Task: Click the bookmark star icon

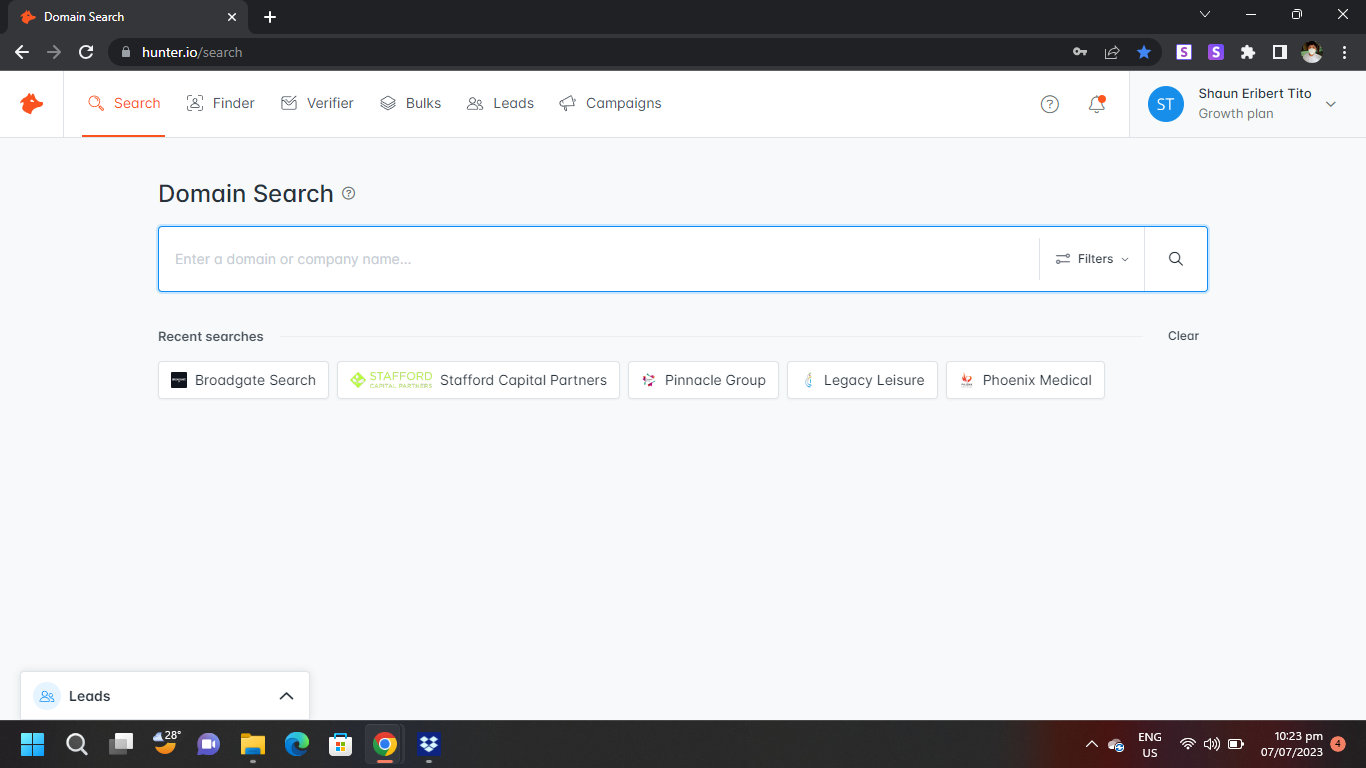Action: click(x=1144, y=52)
